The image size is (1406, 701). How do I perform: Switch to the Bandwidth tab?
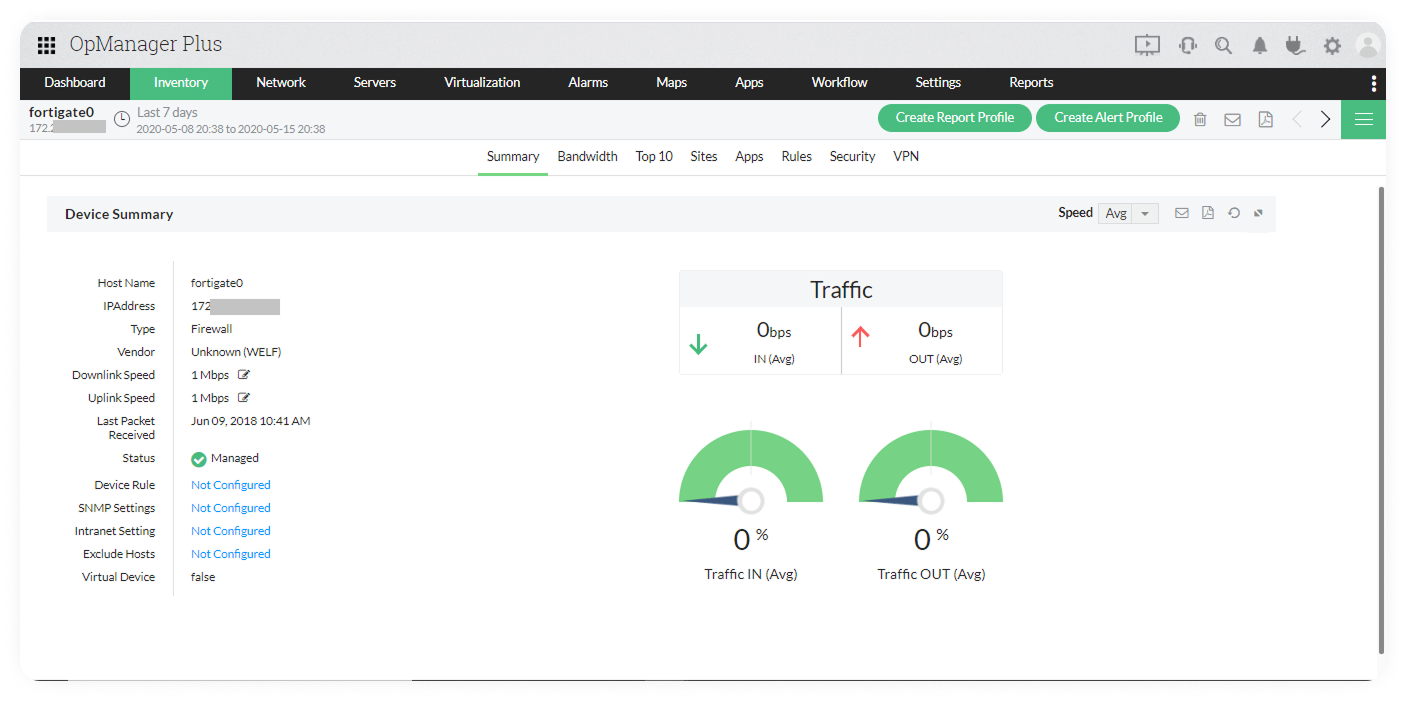pos(587,156)
